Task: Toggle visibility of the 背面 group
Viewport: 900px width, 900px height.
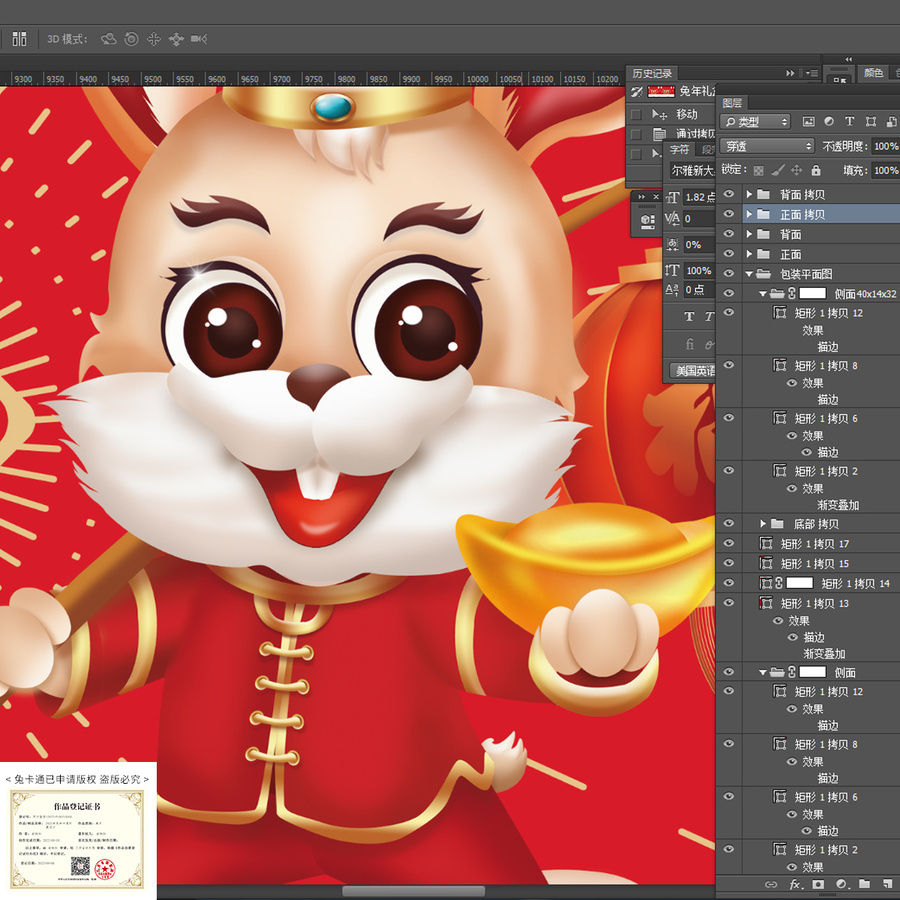Action: pos(729,234)
